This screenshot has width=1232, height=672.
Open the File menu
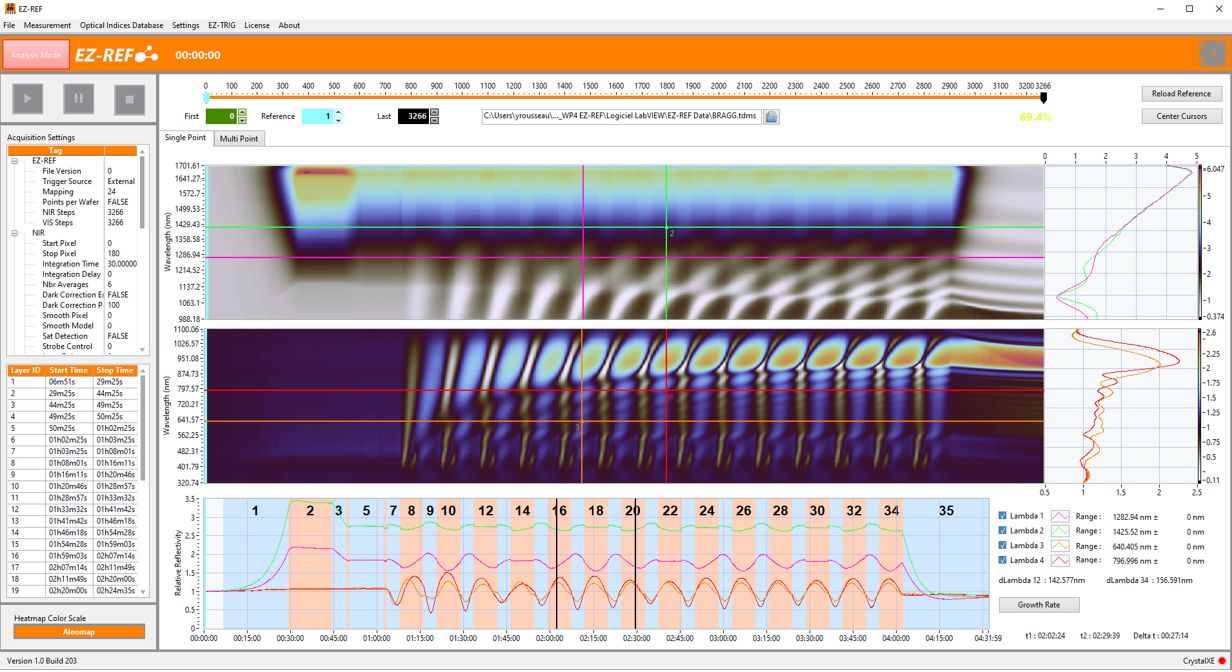tap(9, 25)
